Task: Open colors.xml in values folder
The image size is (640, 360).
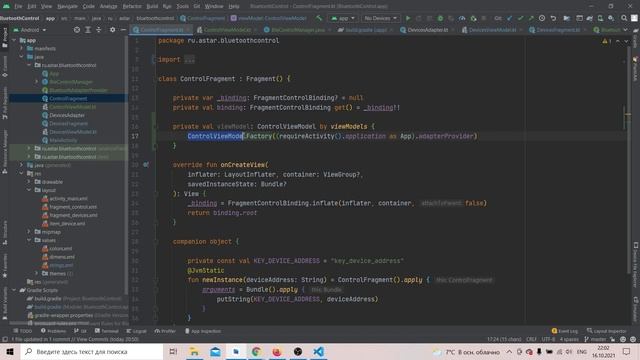Action: [x=60, y=249]
